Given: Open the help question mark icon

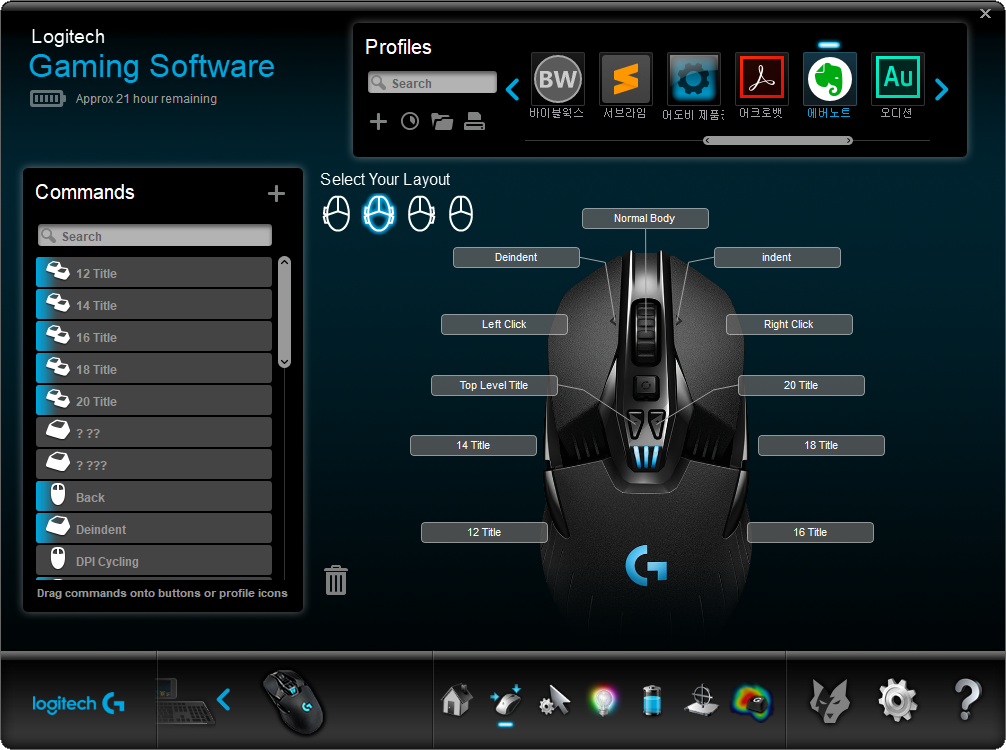Looking at the screenshot, I should [x=966, y=700].
